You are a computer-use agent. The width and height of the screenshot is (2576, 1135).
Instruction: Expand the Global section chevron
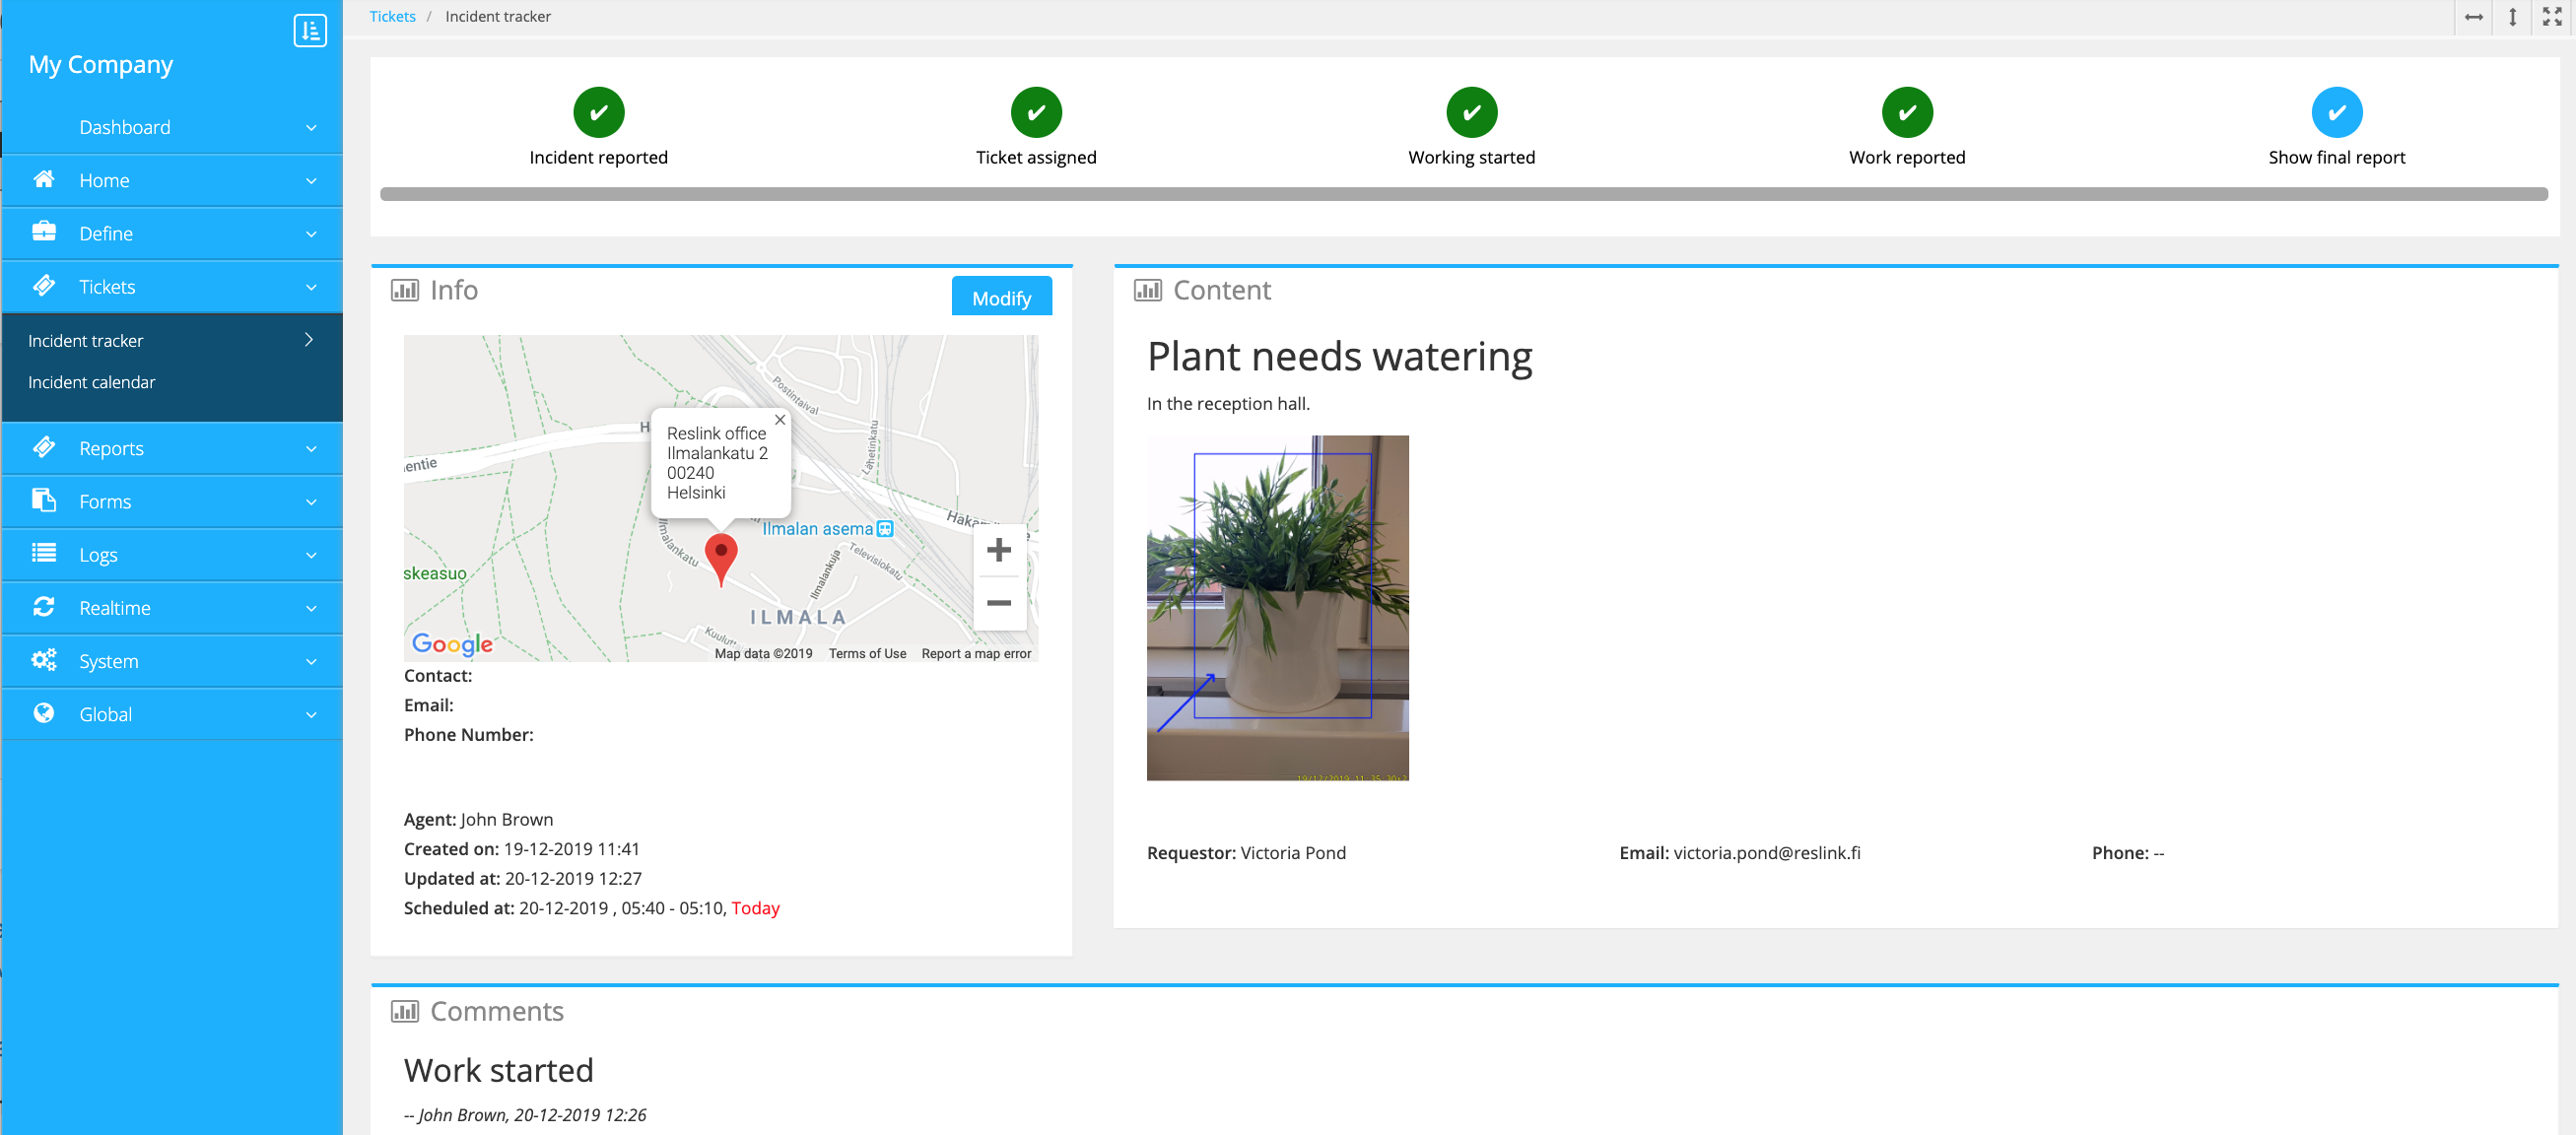click(x=311, y=715)
